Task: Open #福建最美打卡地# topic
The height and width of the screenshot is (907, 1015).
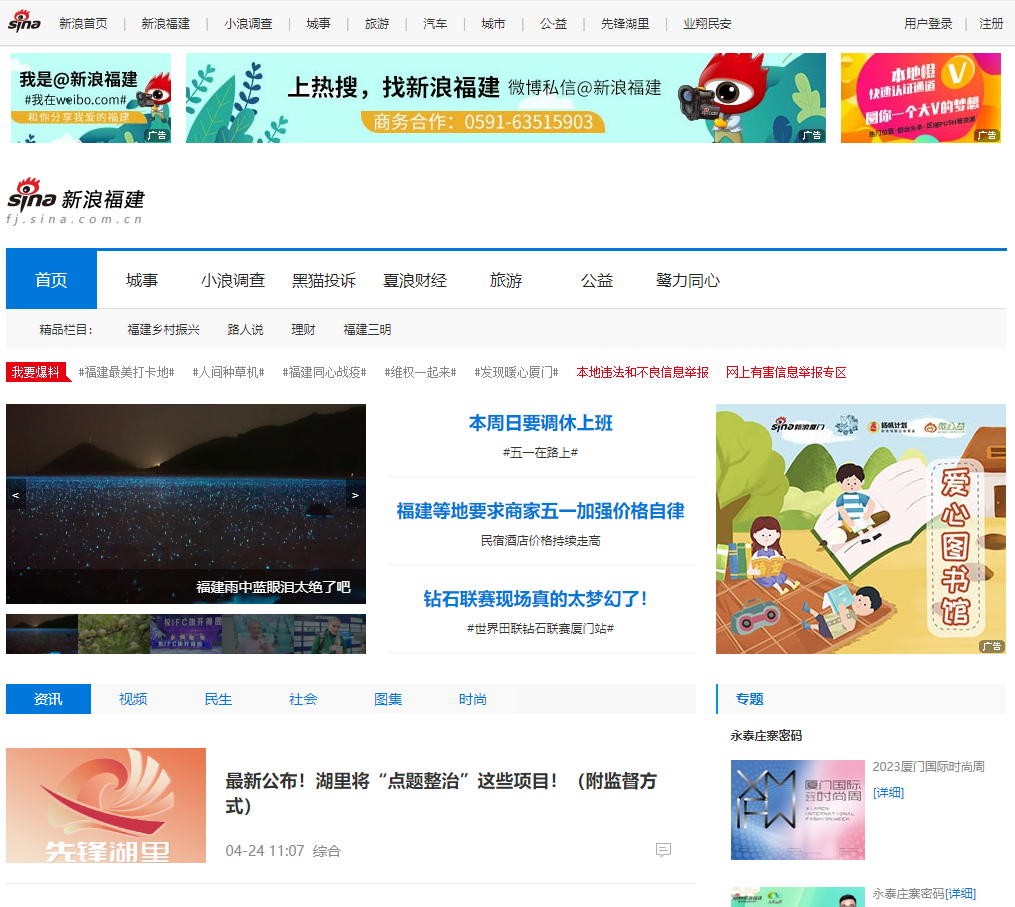Action: (x=126, y=372)
